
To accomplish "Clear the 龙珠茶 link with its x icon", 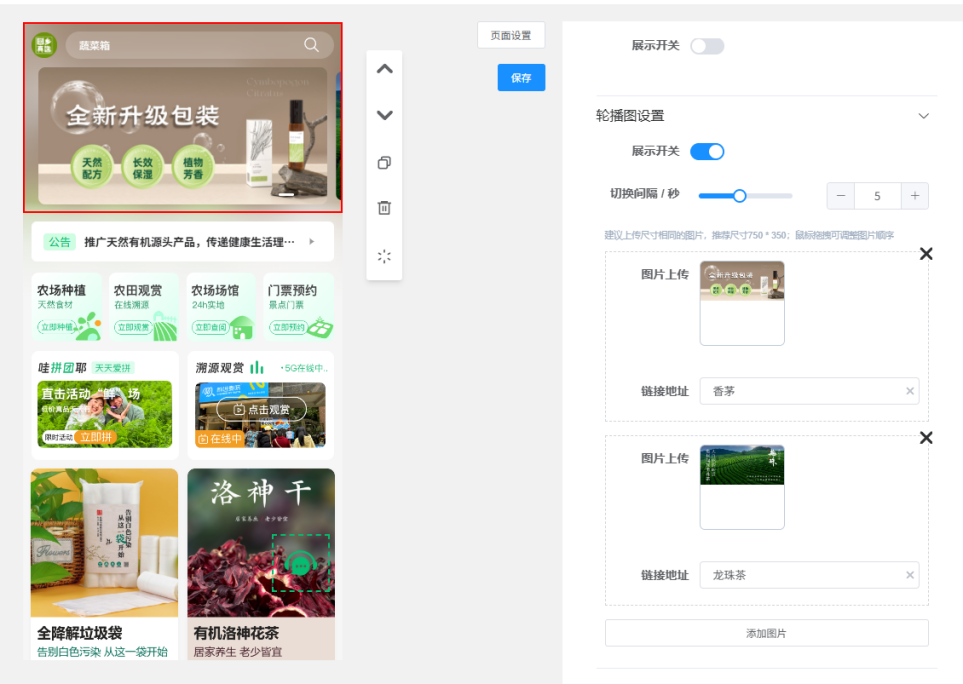I will [x=908, y=575].
